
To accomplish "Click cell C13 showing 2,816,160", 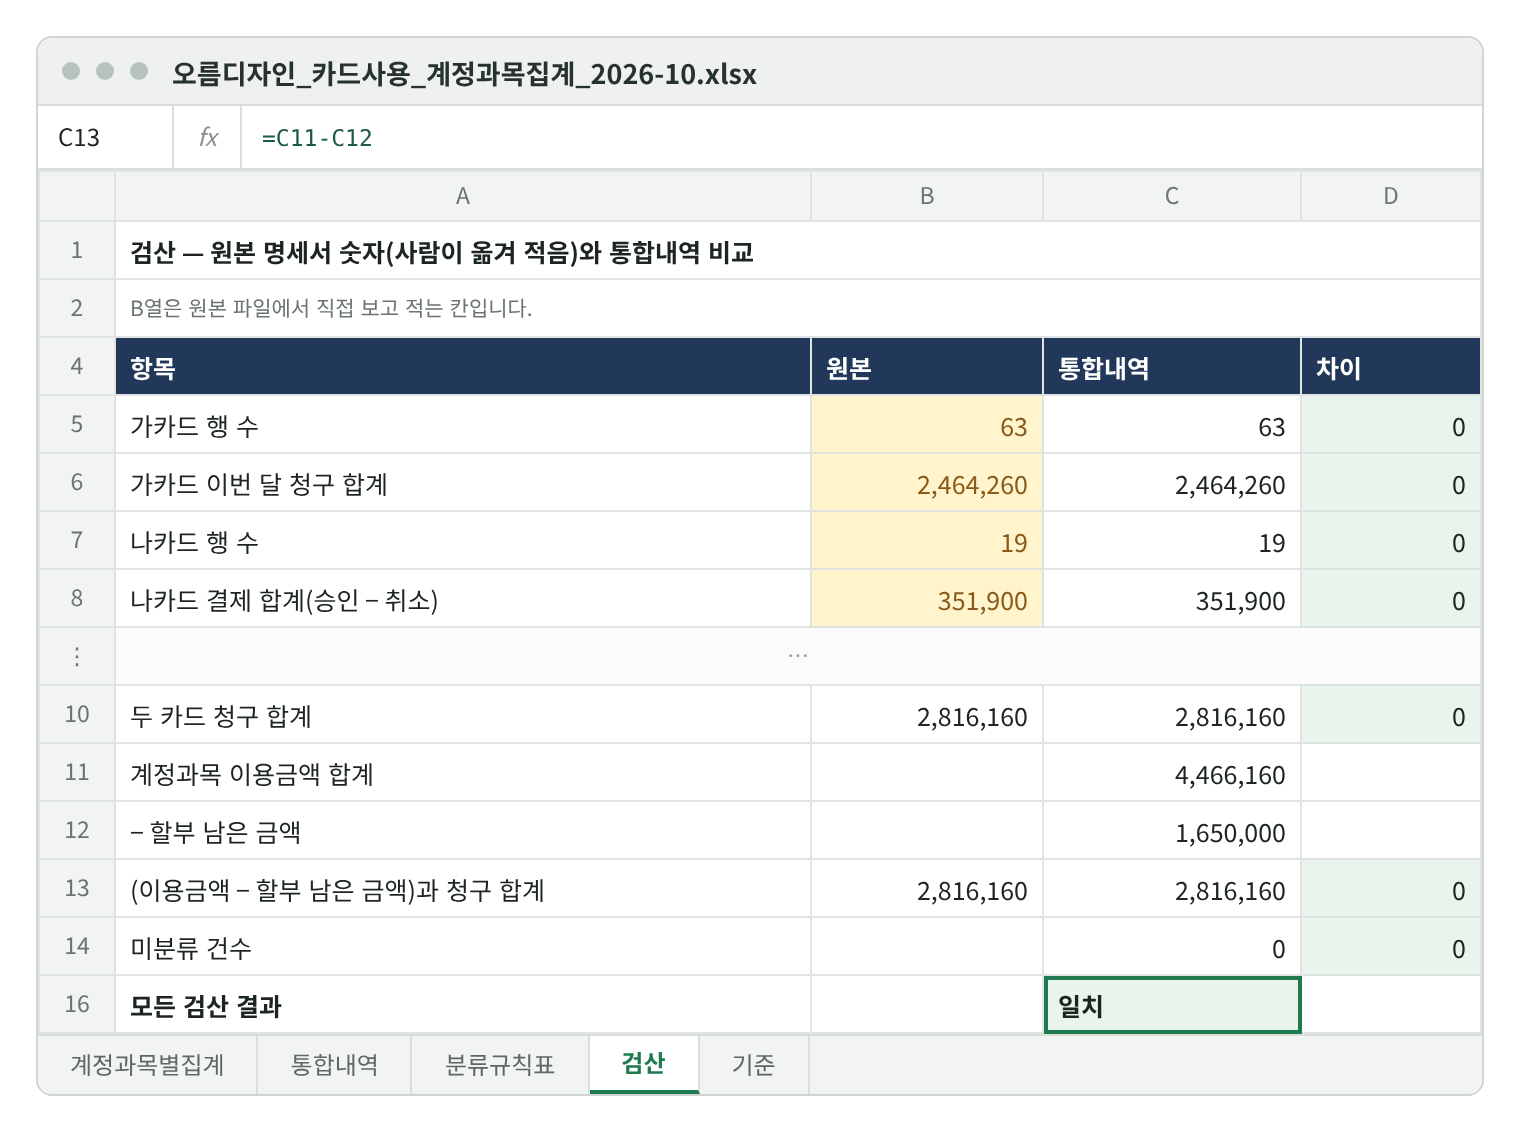I will pos(1172,889).
